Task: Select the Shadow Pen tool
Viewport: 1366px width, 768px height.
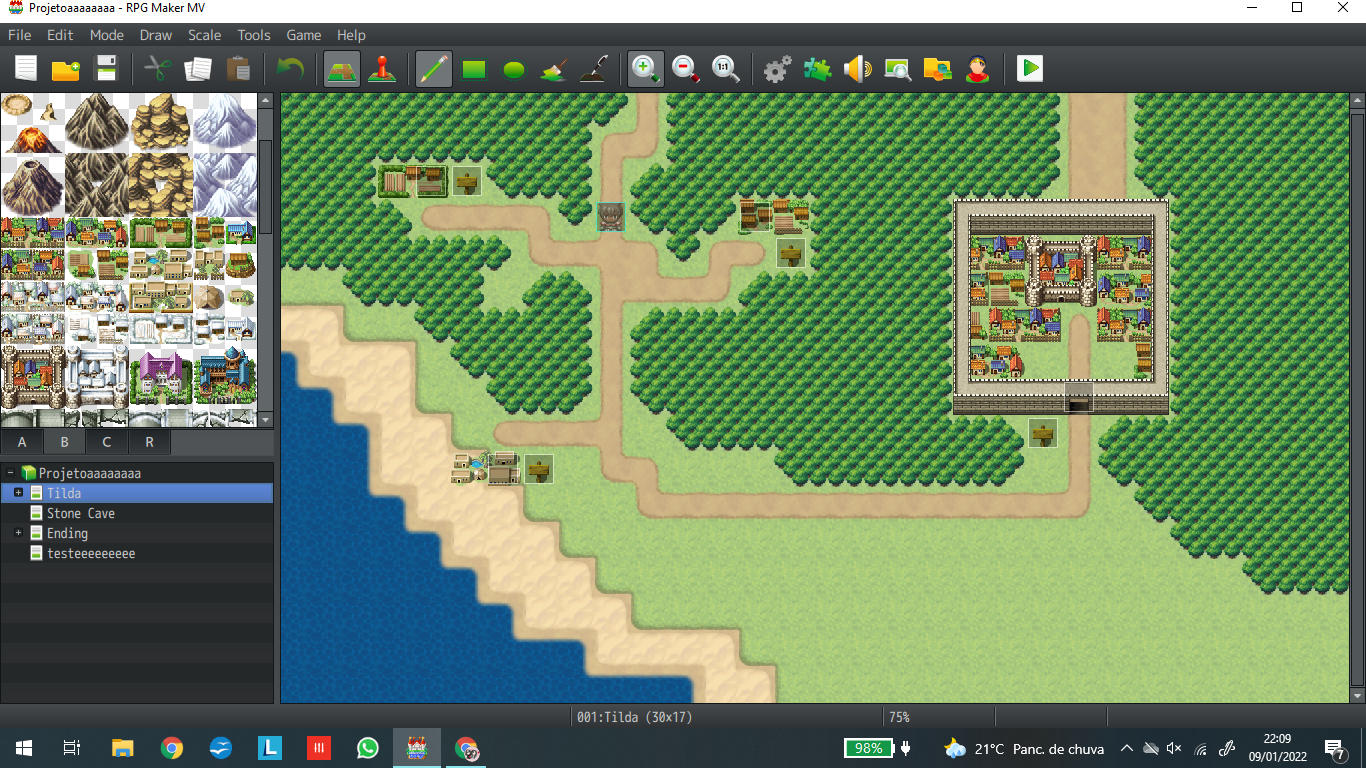Action: (x=594, y=69)
